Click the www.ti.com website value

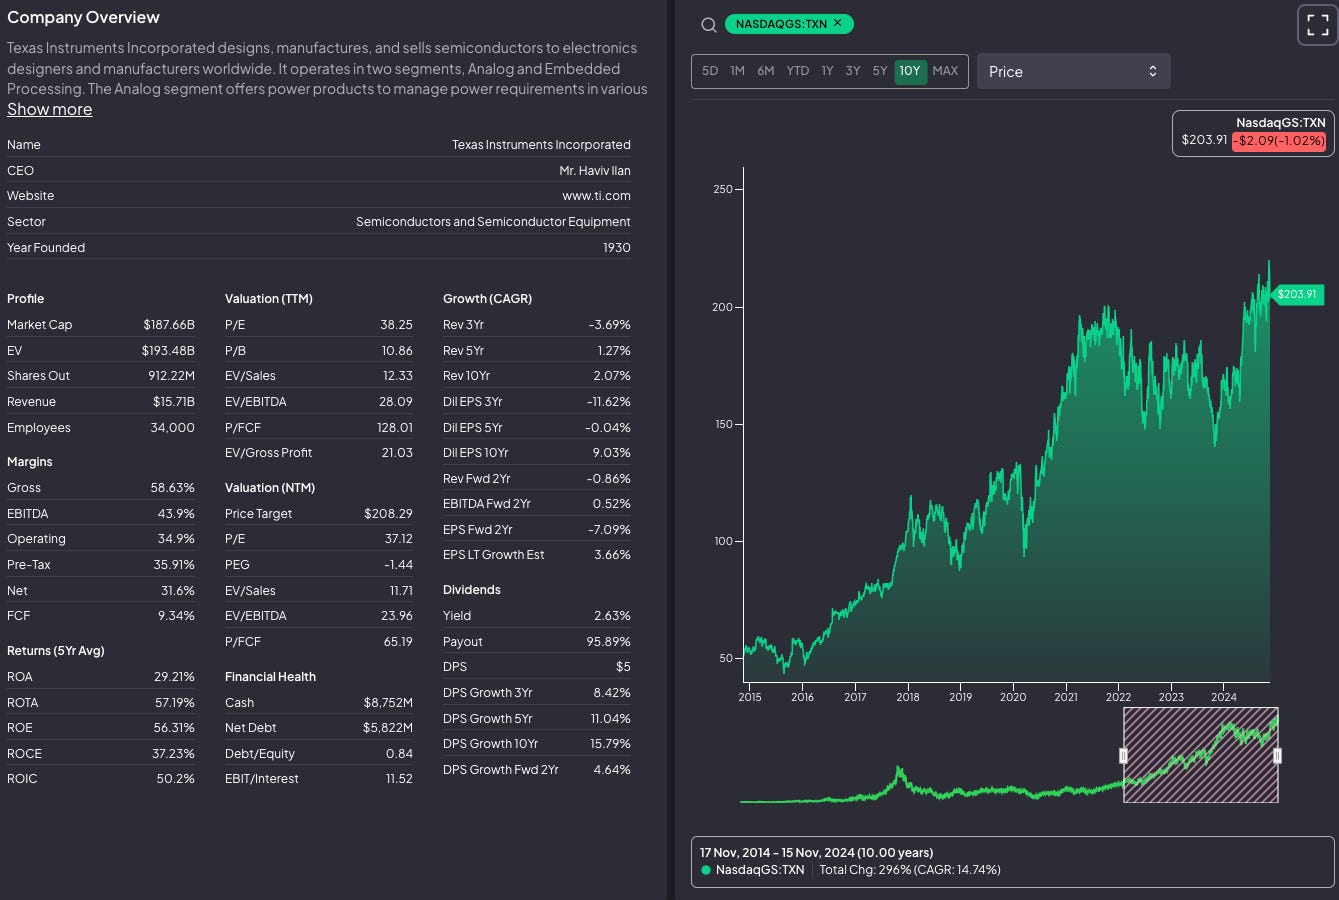596,196
